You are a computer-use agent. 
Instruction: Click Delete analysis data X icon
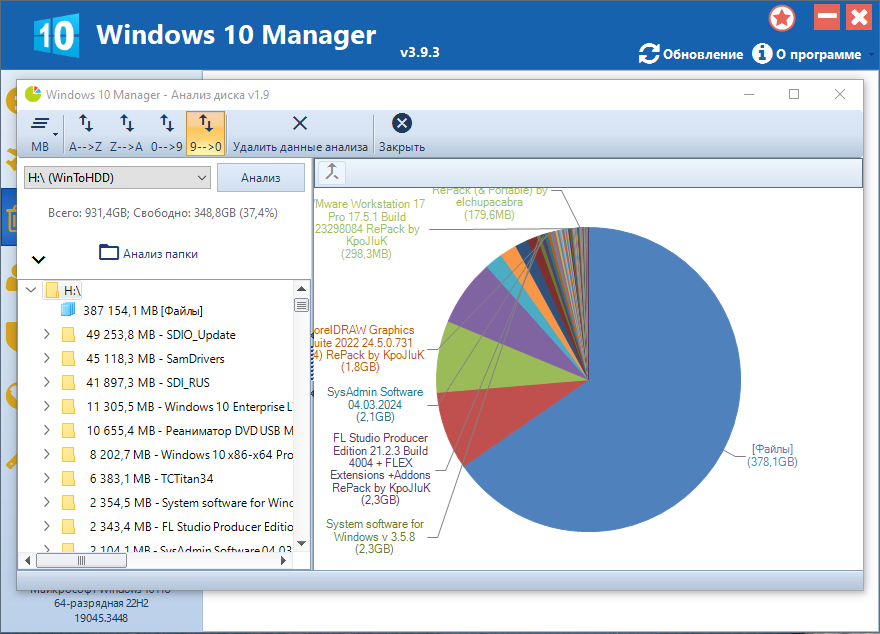300,123
